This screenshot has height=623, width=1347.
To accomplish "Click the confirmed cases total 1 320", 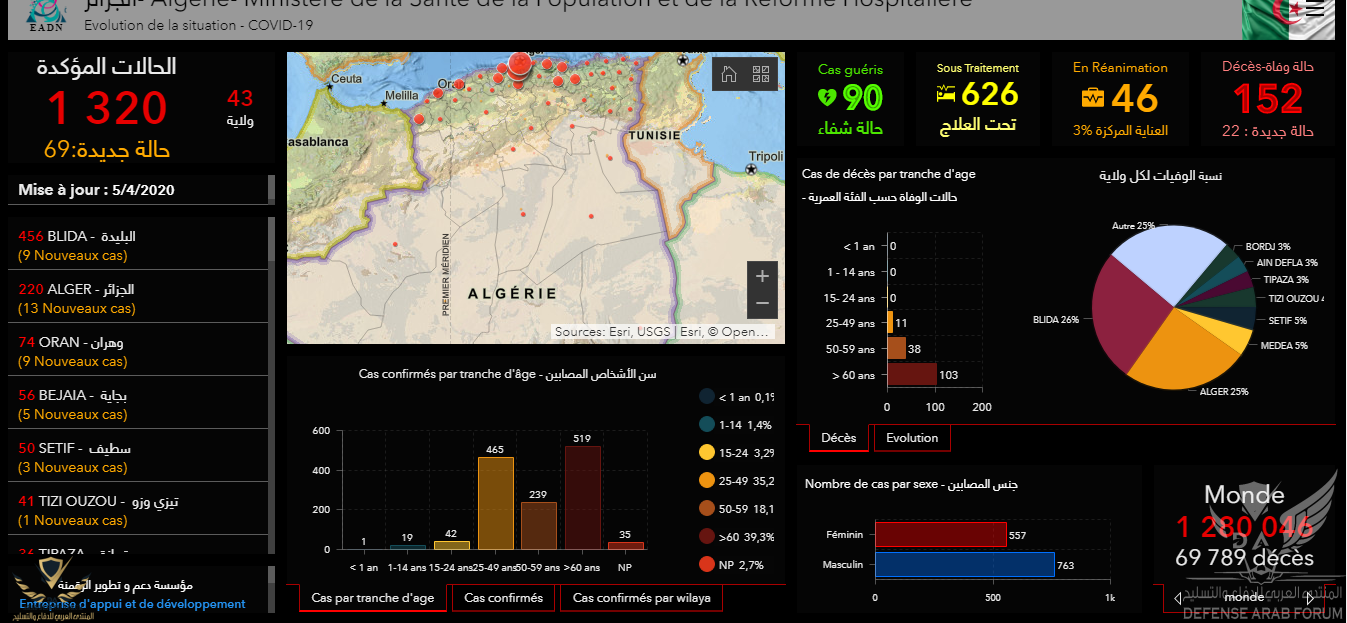I will (108, 108).
